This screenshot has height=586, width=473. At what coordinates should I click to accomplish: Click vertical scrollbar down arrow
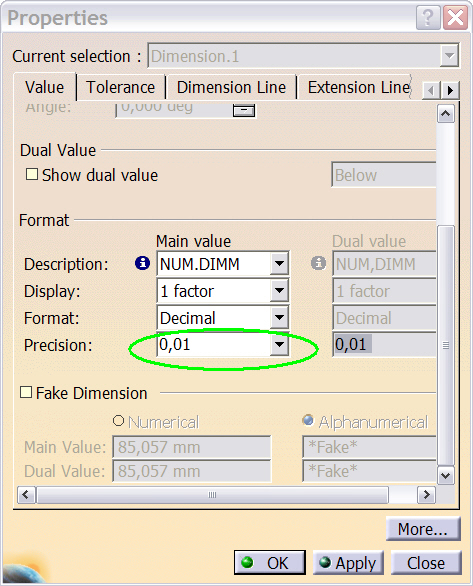[x=446, y=476]
